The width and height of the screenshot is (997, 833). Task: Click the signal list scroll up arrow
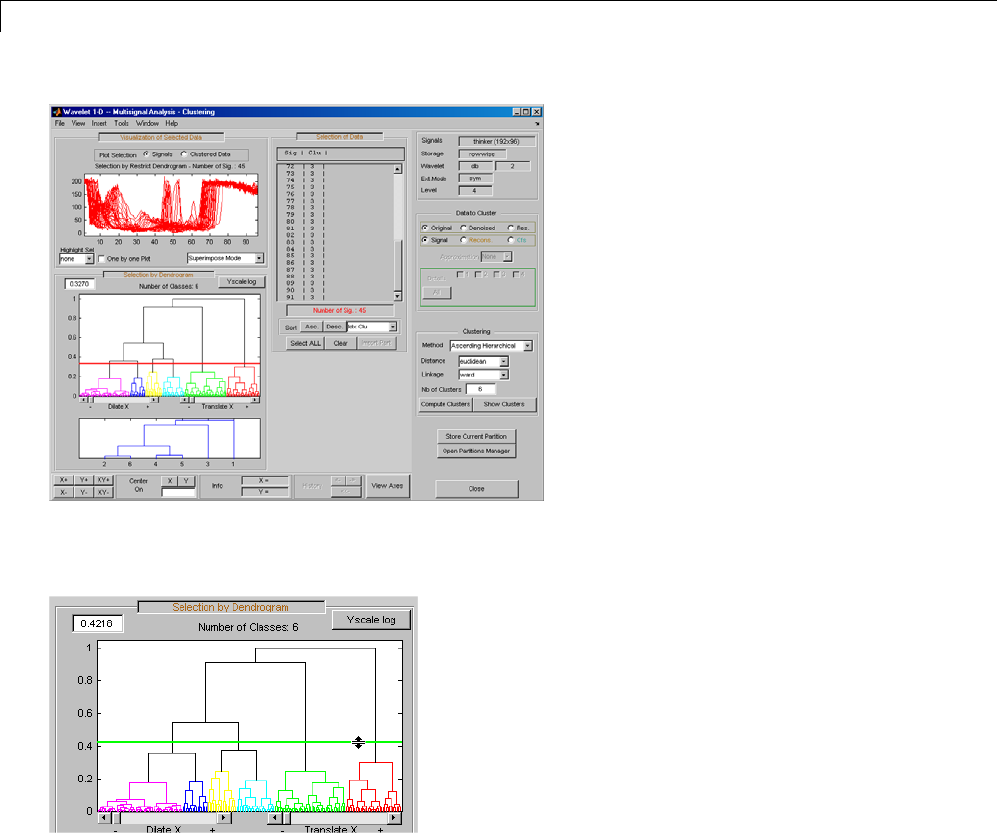click(397, 169)
